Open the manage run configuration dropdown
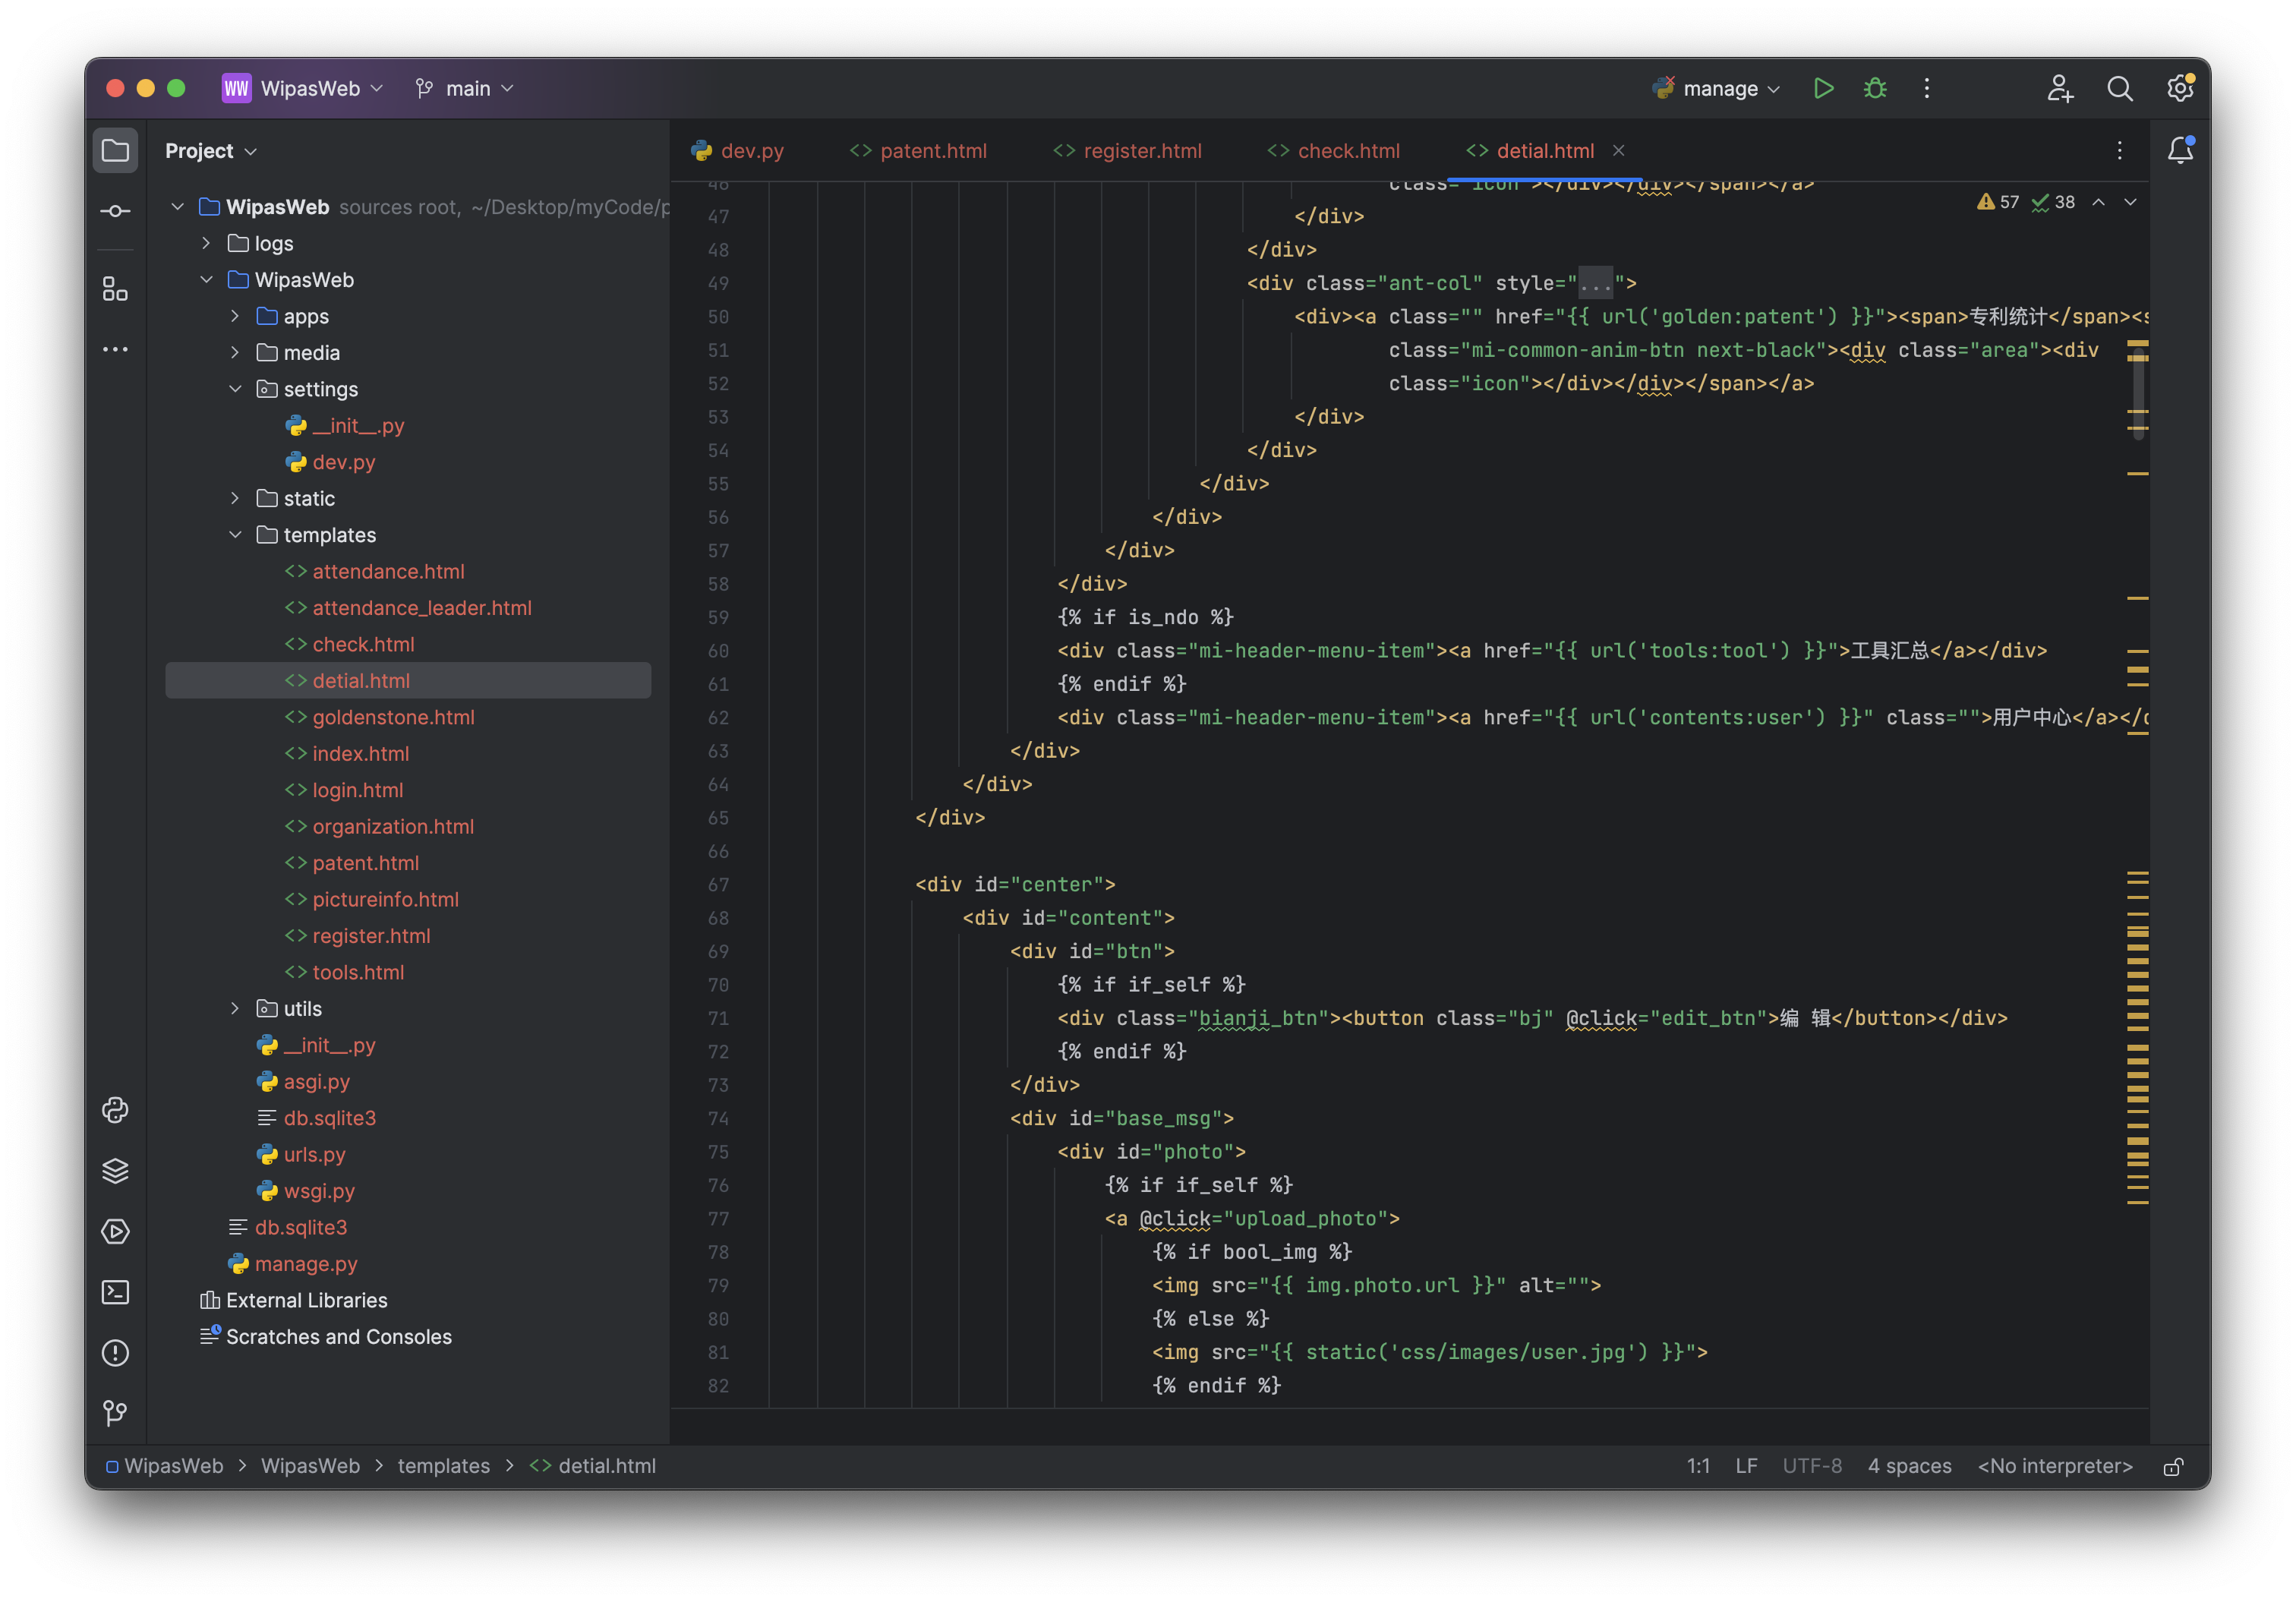Screen dimensions: 2296x1602 [1716, 88]
